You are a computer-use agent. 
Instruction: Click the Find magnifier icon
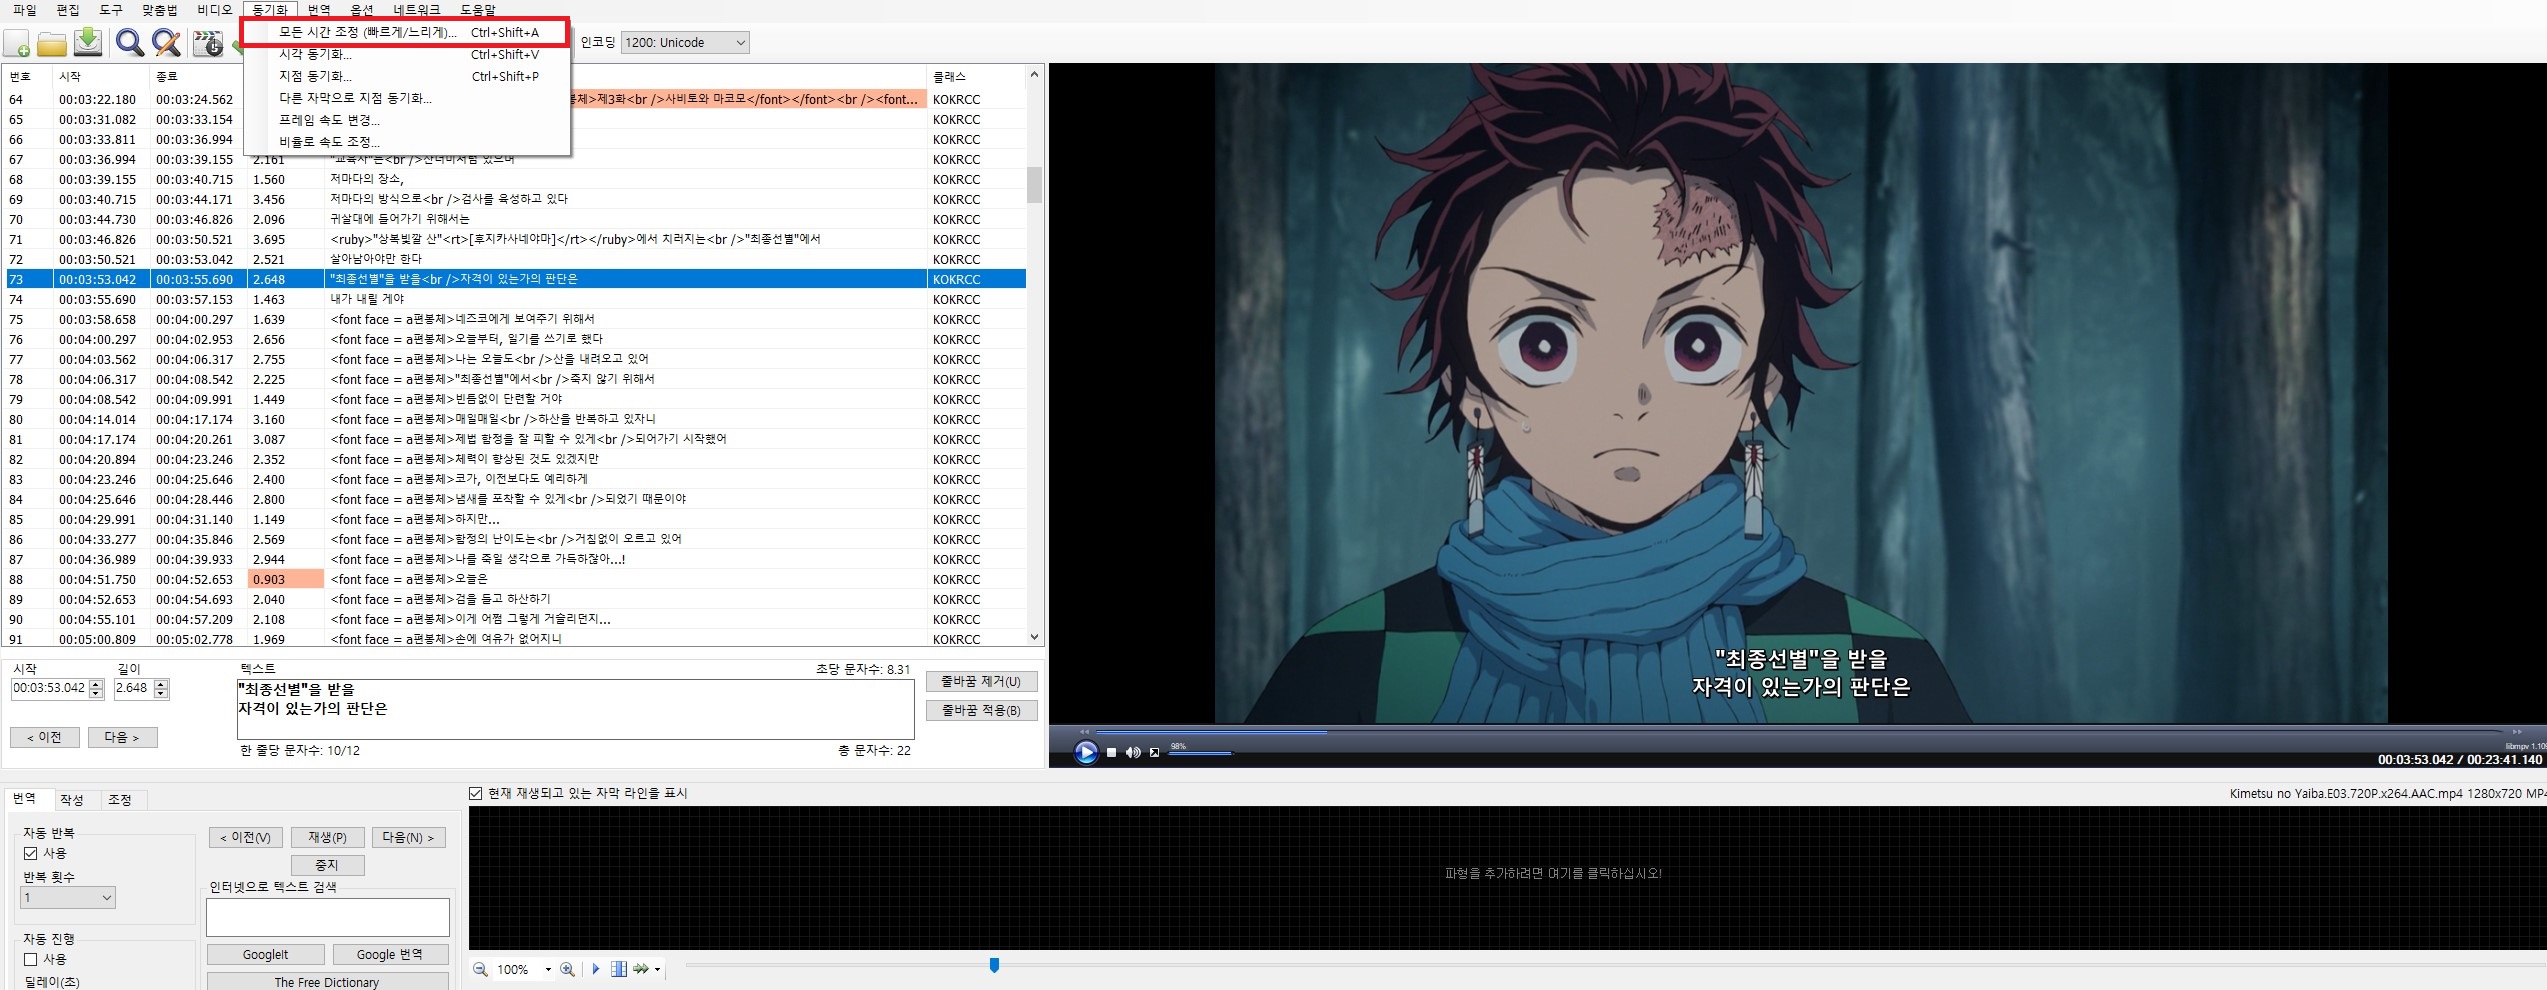click(130, 42)
